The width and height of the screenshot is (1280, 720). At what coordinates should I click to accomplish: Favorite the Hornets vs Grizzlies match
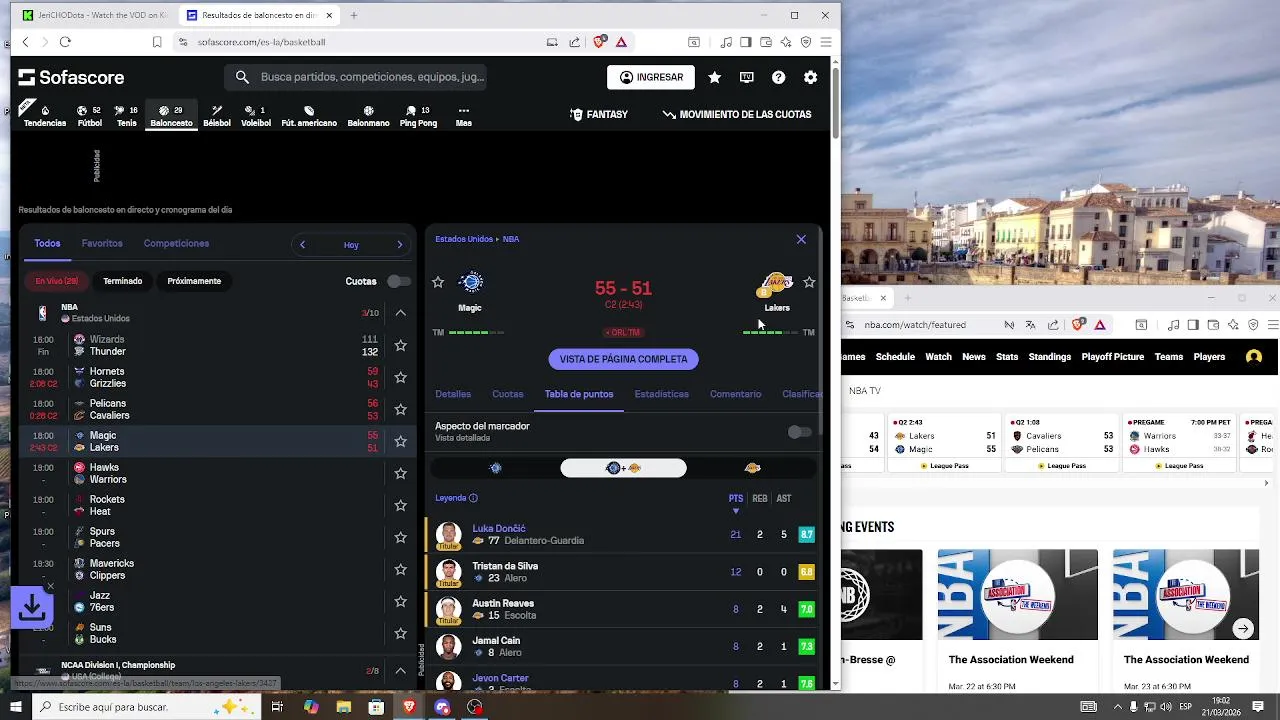pyautogui.click(x=400, y=377)
